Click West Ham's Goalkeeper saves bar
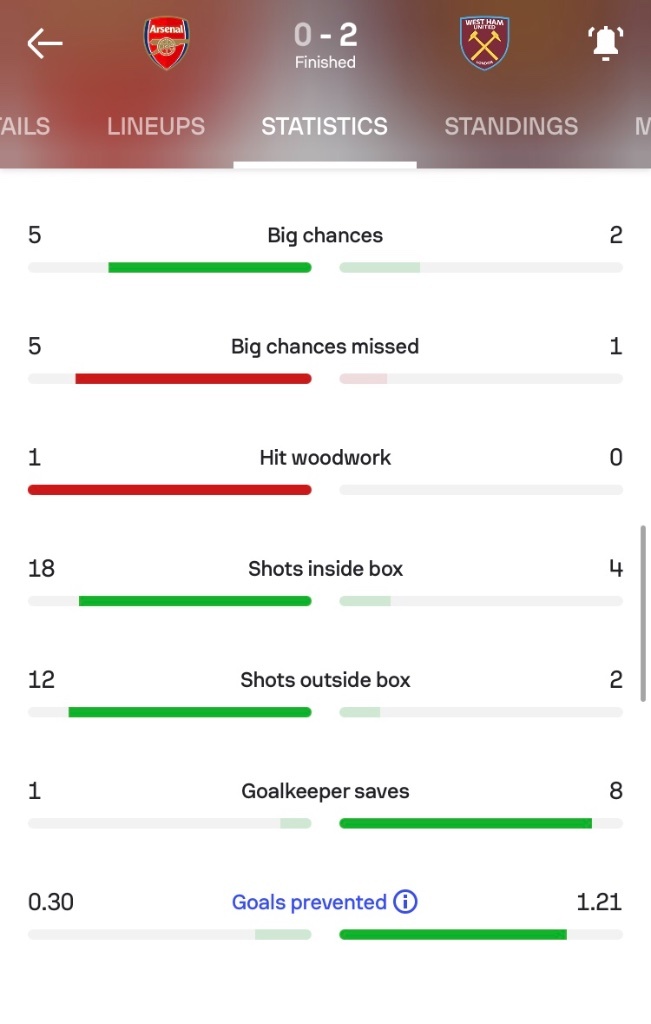Viewport: 651px width, 1024px height. pyautogui.click(x=466, y=823)
